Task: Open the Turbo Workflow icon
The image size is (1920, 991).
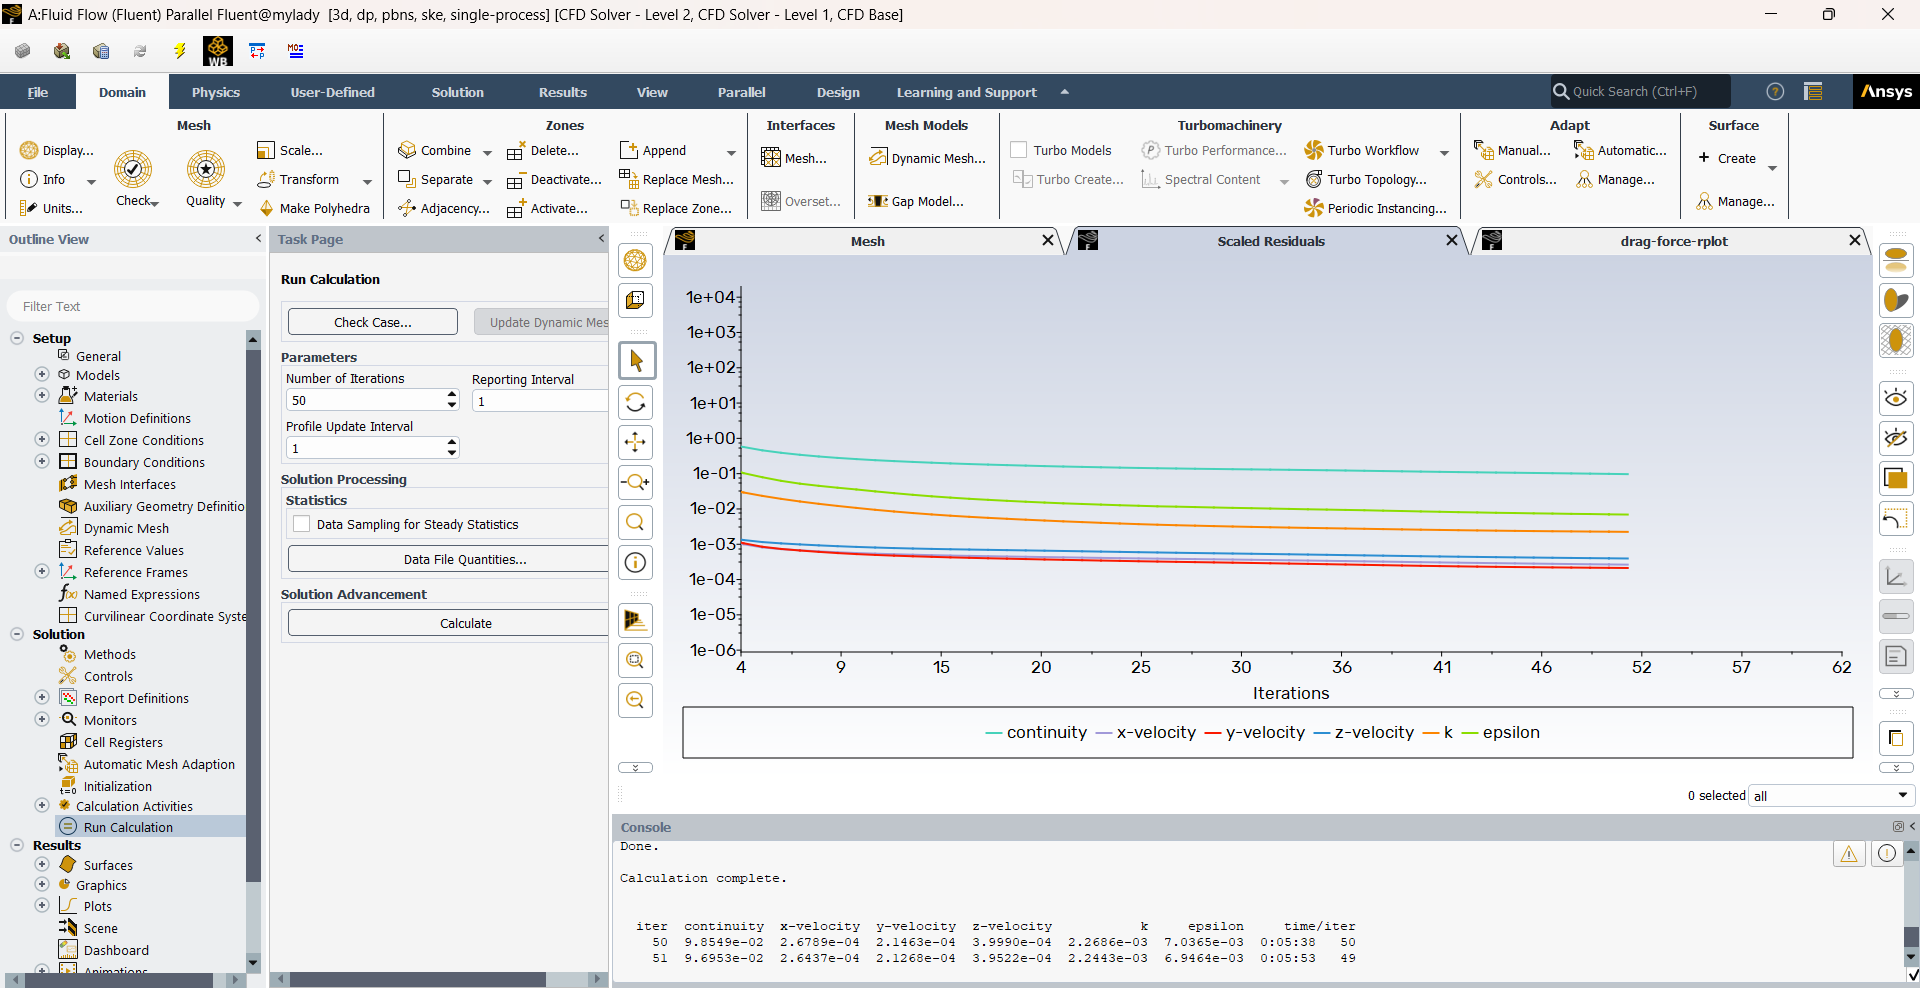Action: (1314, 151)
